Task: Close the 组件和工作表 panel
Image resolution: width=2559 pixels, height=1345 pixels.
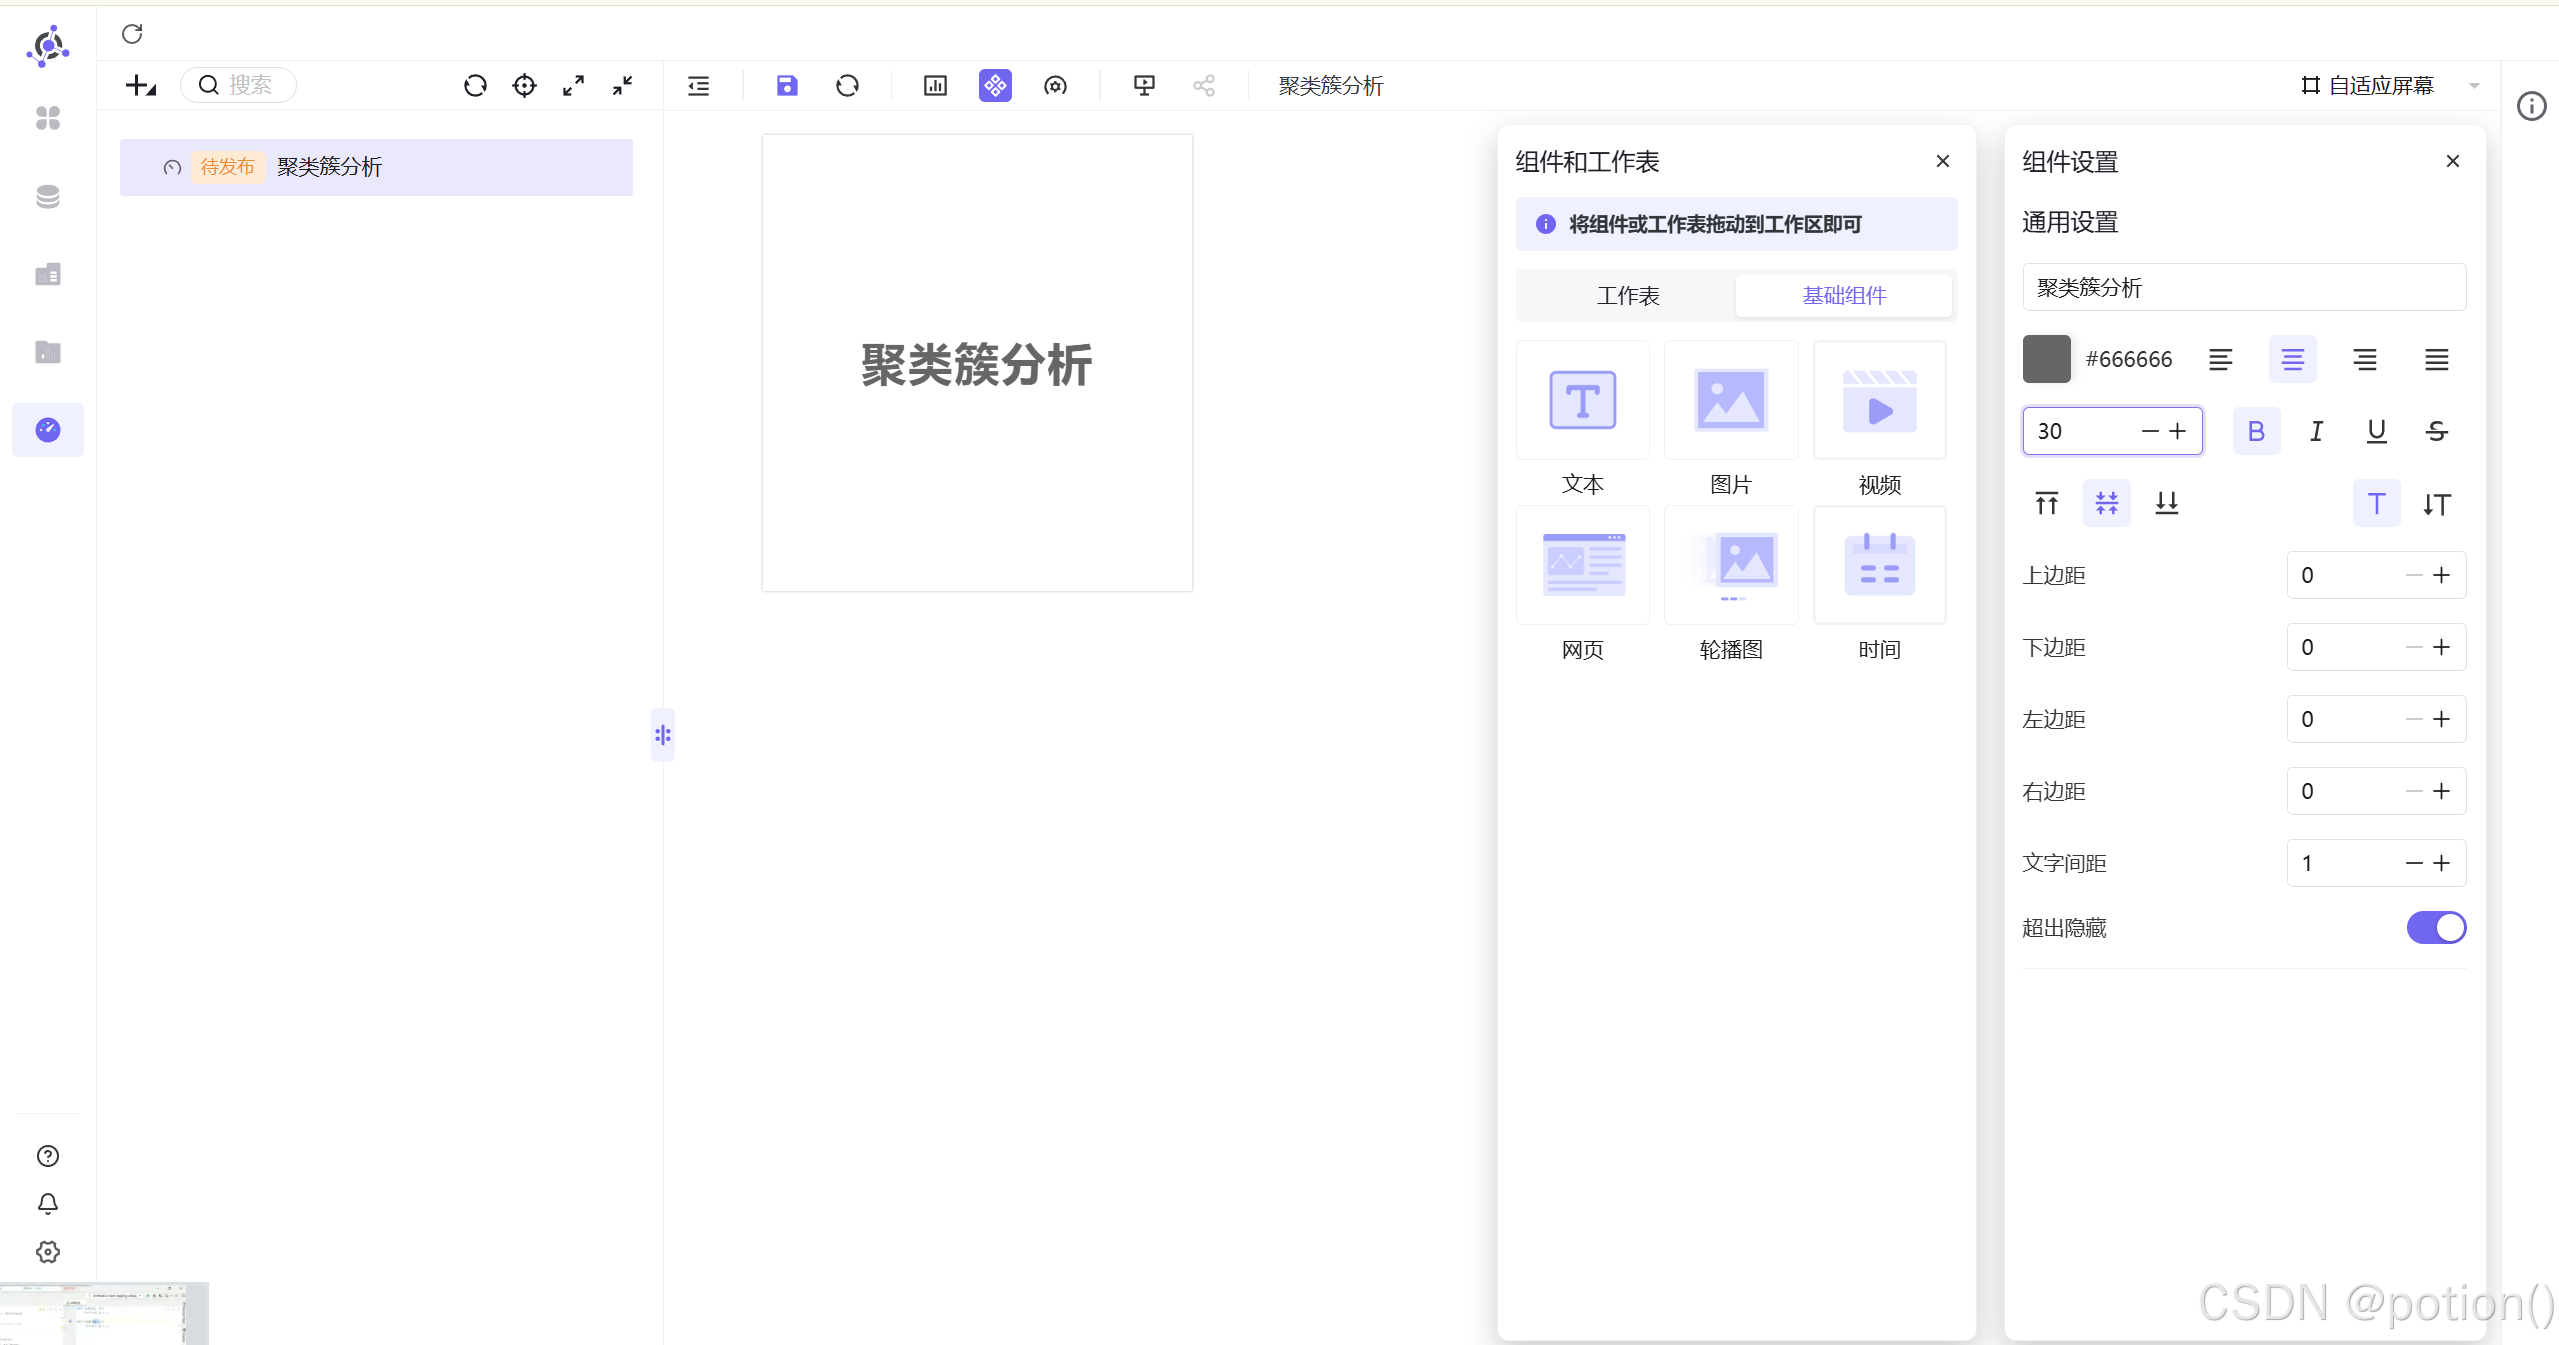Action: 1943,161
